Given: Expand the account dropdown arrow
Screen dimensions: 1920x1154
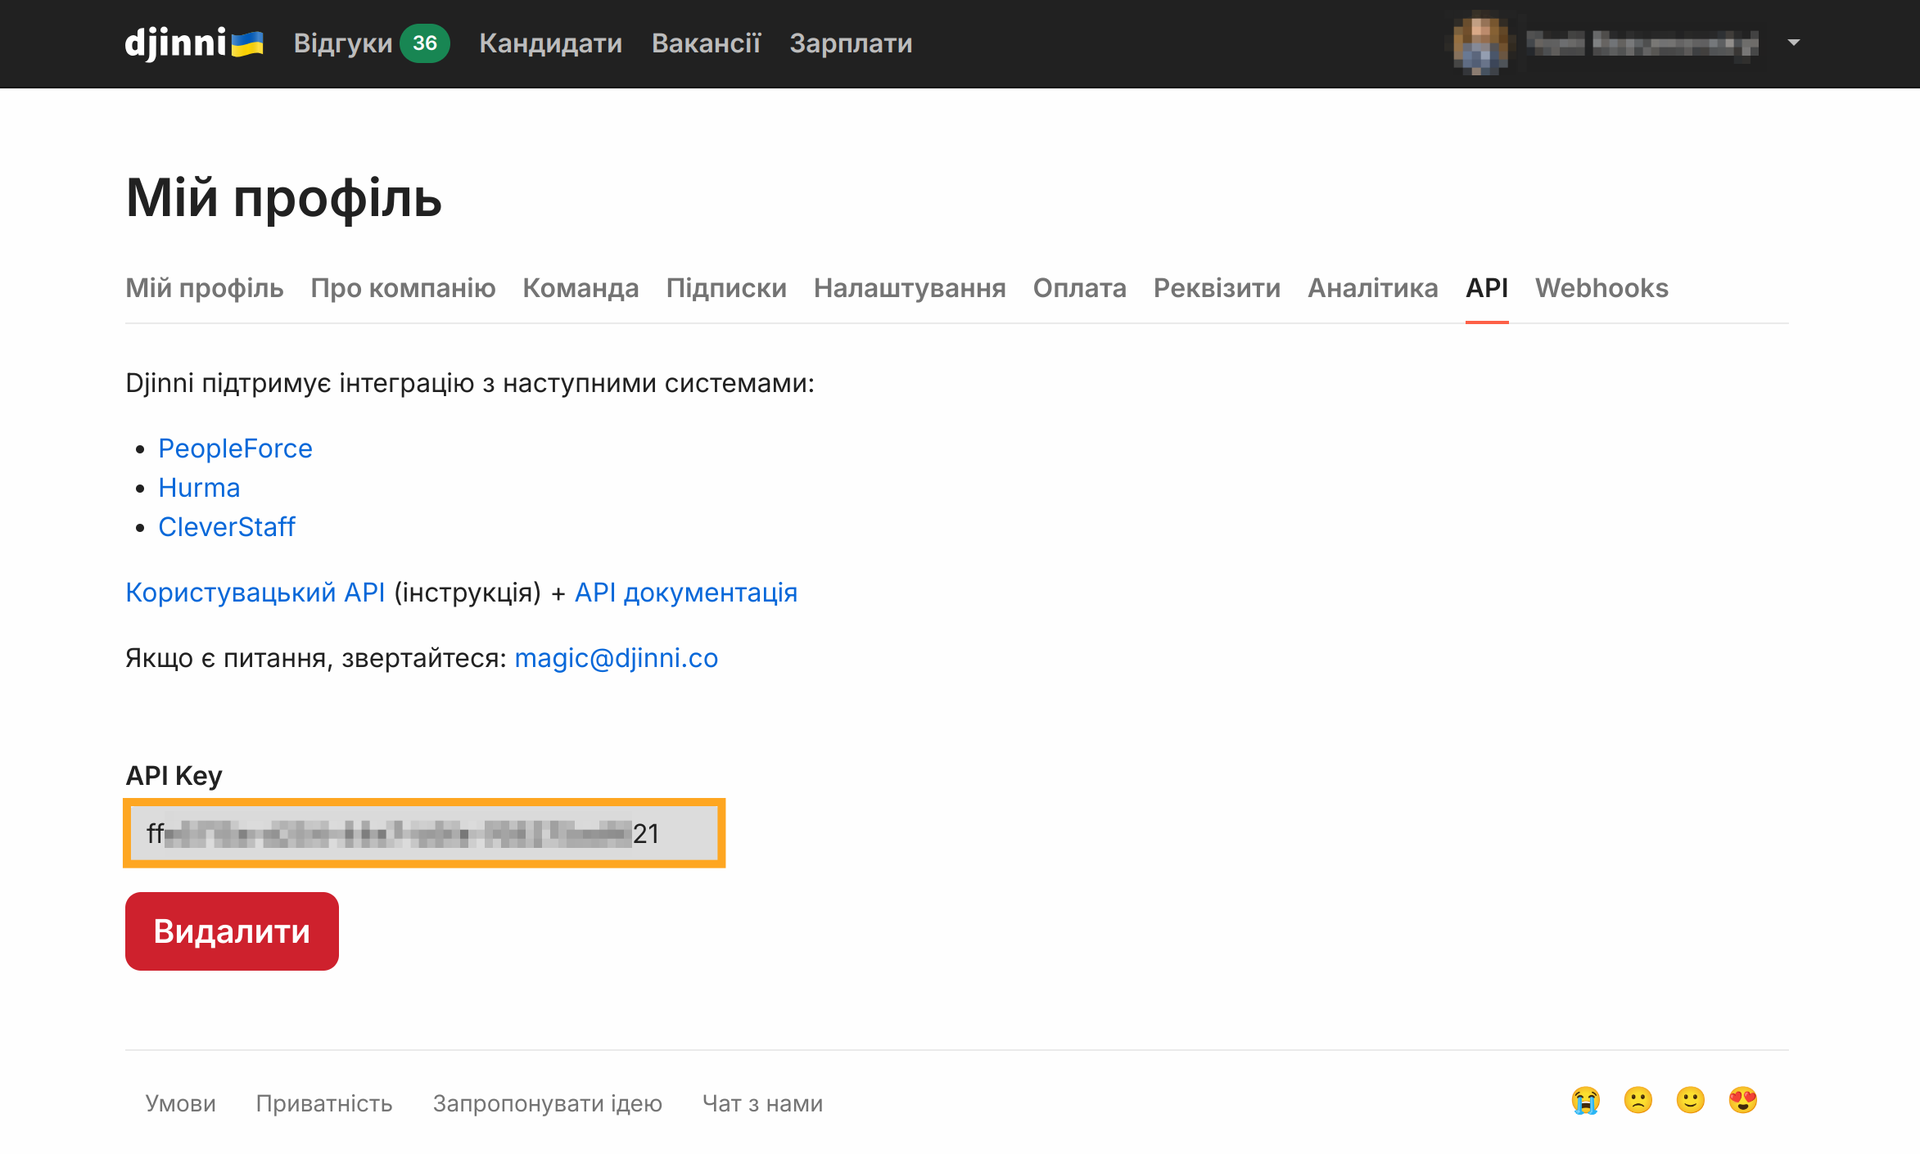Looking at the screenshot, I should click(x=1794, y=43).
